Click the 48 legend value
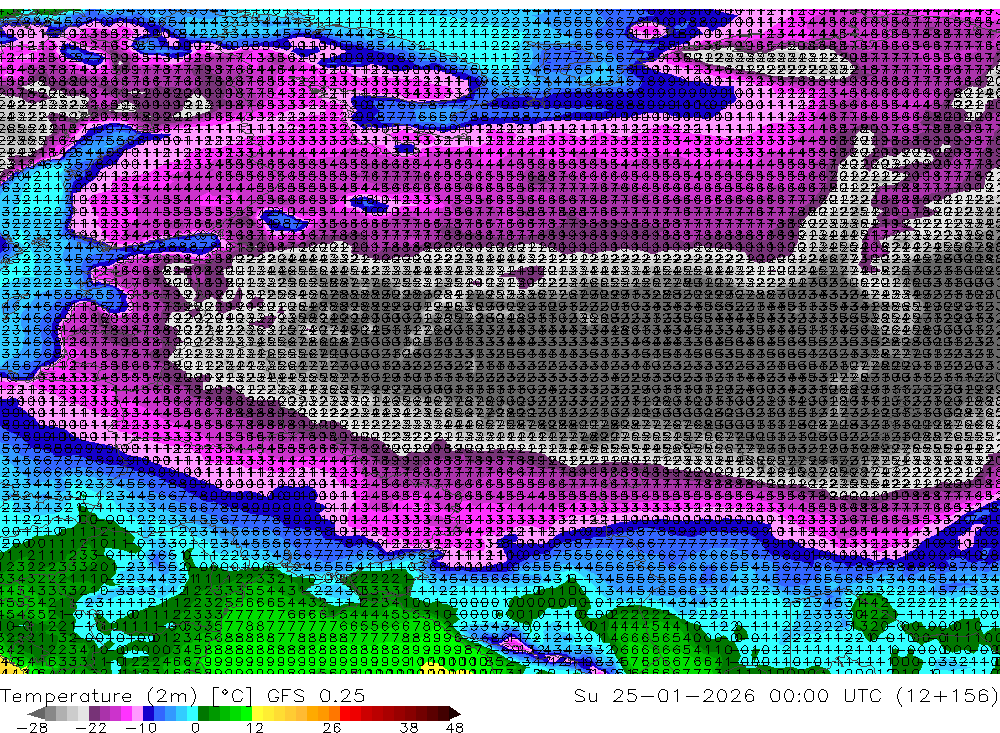 tap(455, 727)
